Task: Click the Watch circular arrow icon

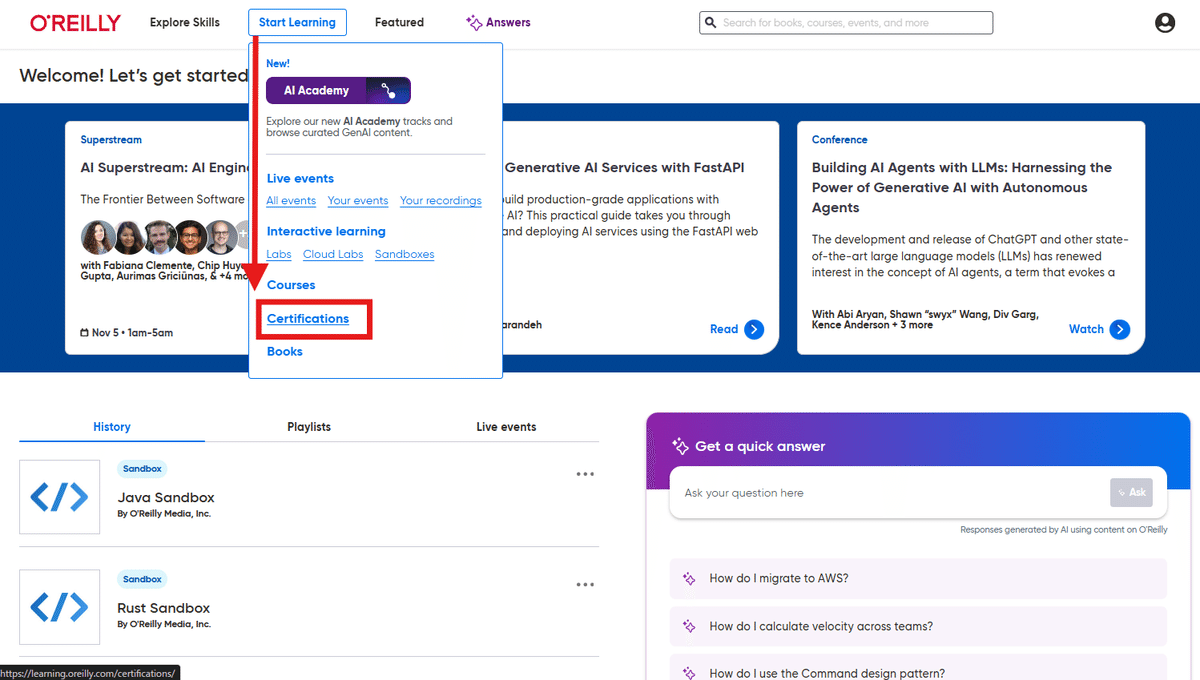Action: tap(1121, 329)
